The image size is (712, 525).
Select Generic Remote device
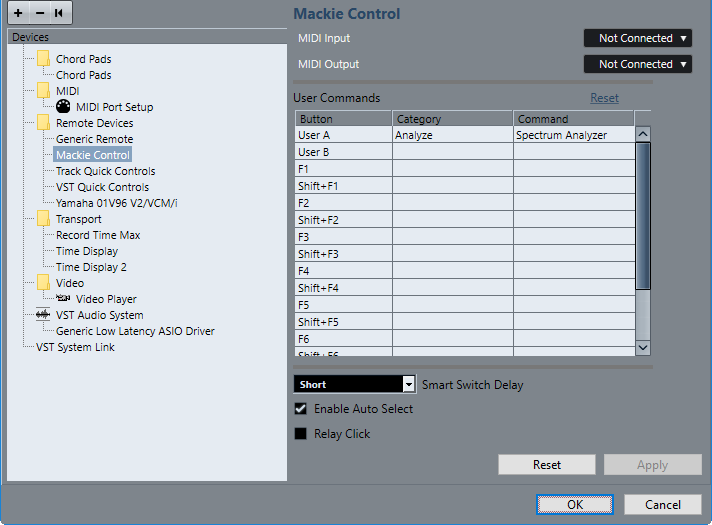94,139
